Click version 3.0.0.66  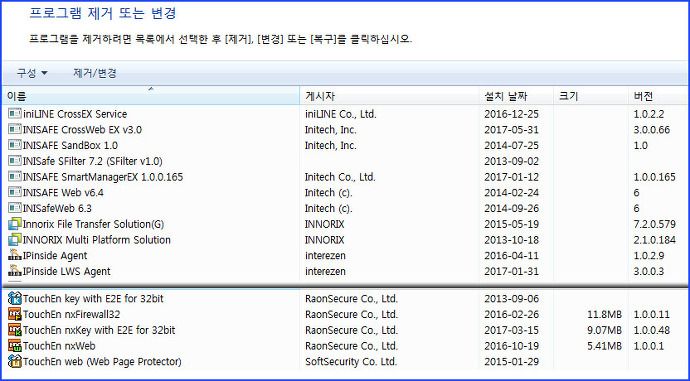[x=652, y=130]
